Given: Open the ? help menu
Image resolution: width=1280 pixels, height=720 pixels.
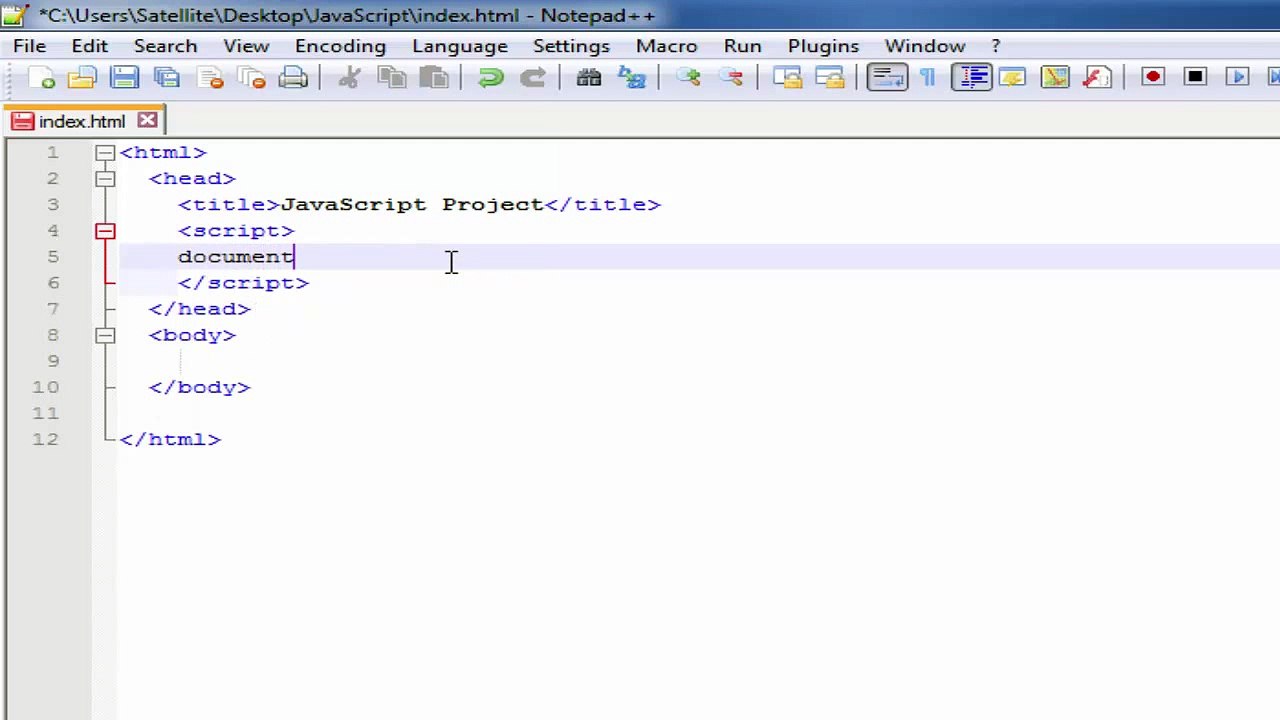Looking at the screenshot, I should (x=996, y=46).
